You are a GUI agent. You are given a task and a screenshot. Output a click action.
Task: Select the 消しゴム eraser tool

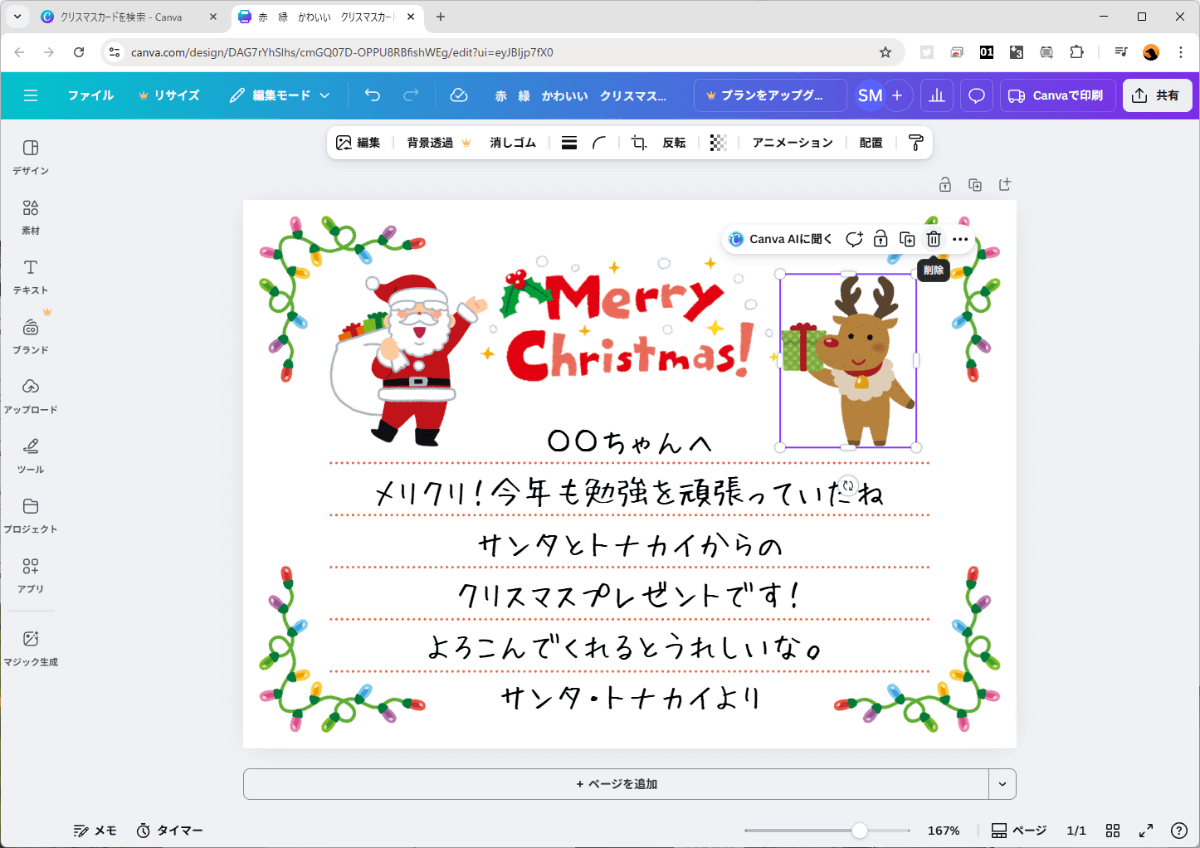point(513,143)
